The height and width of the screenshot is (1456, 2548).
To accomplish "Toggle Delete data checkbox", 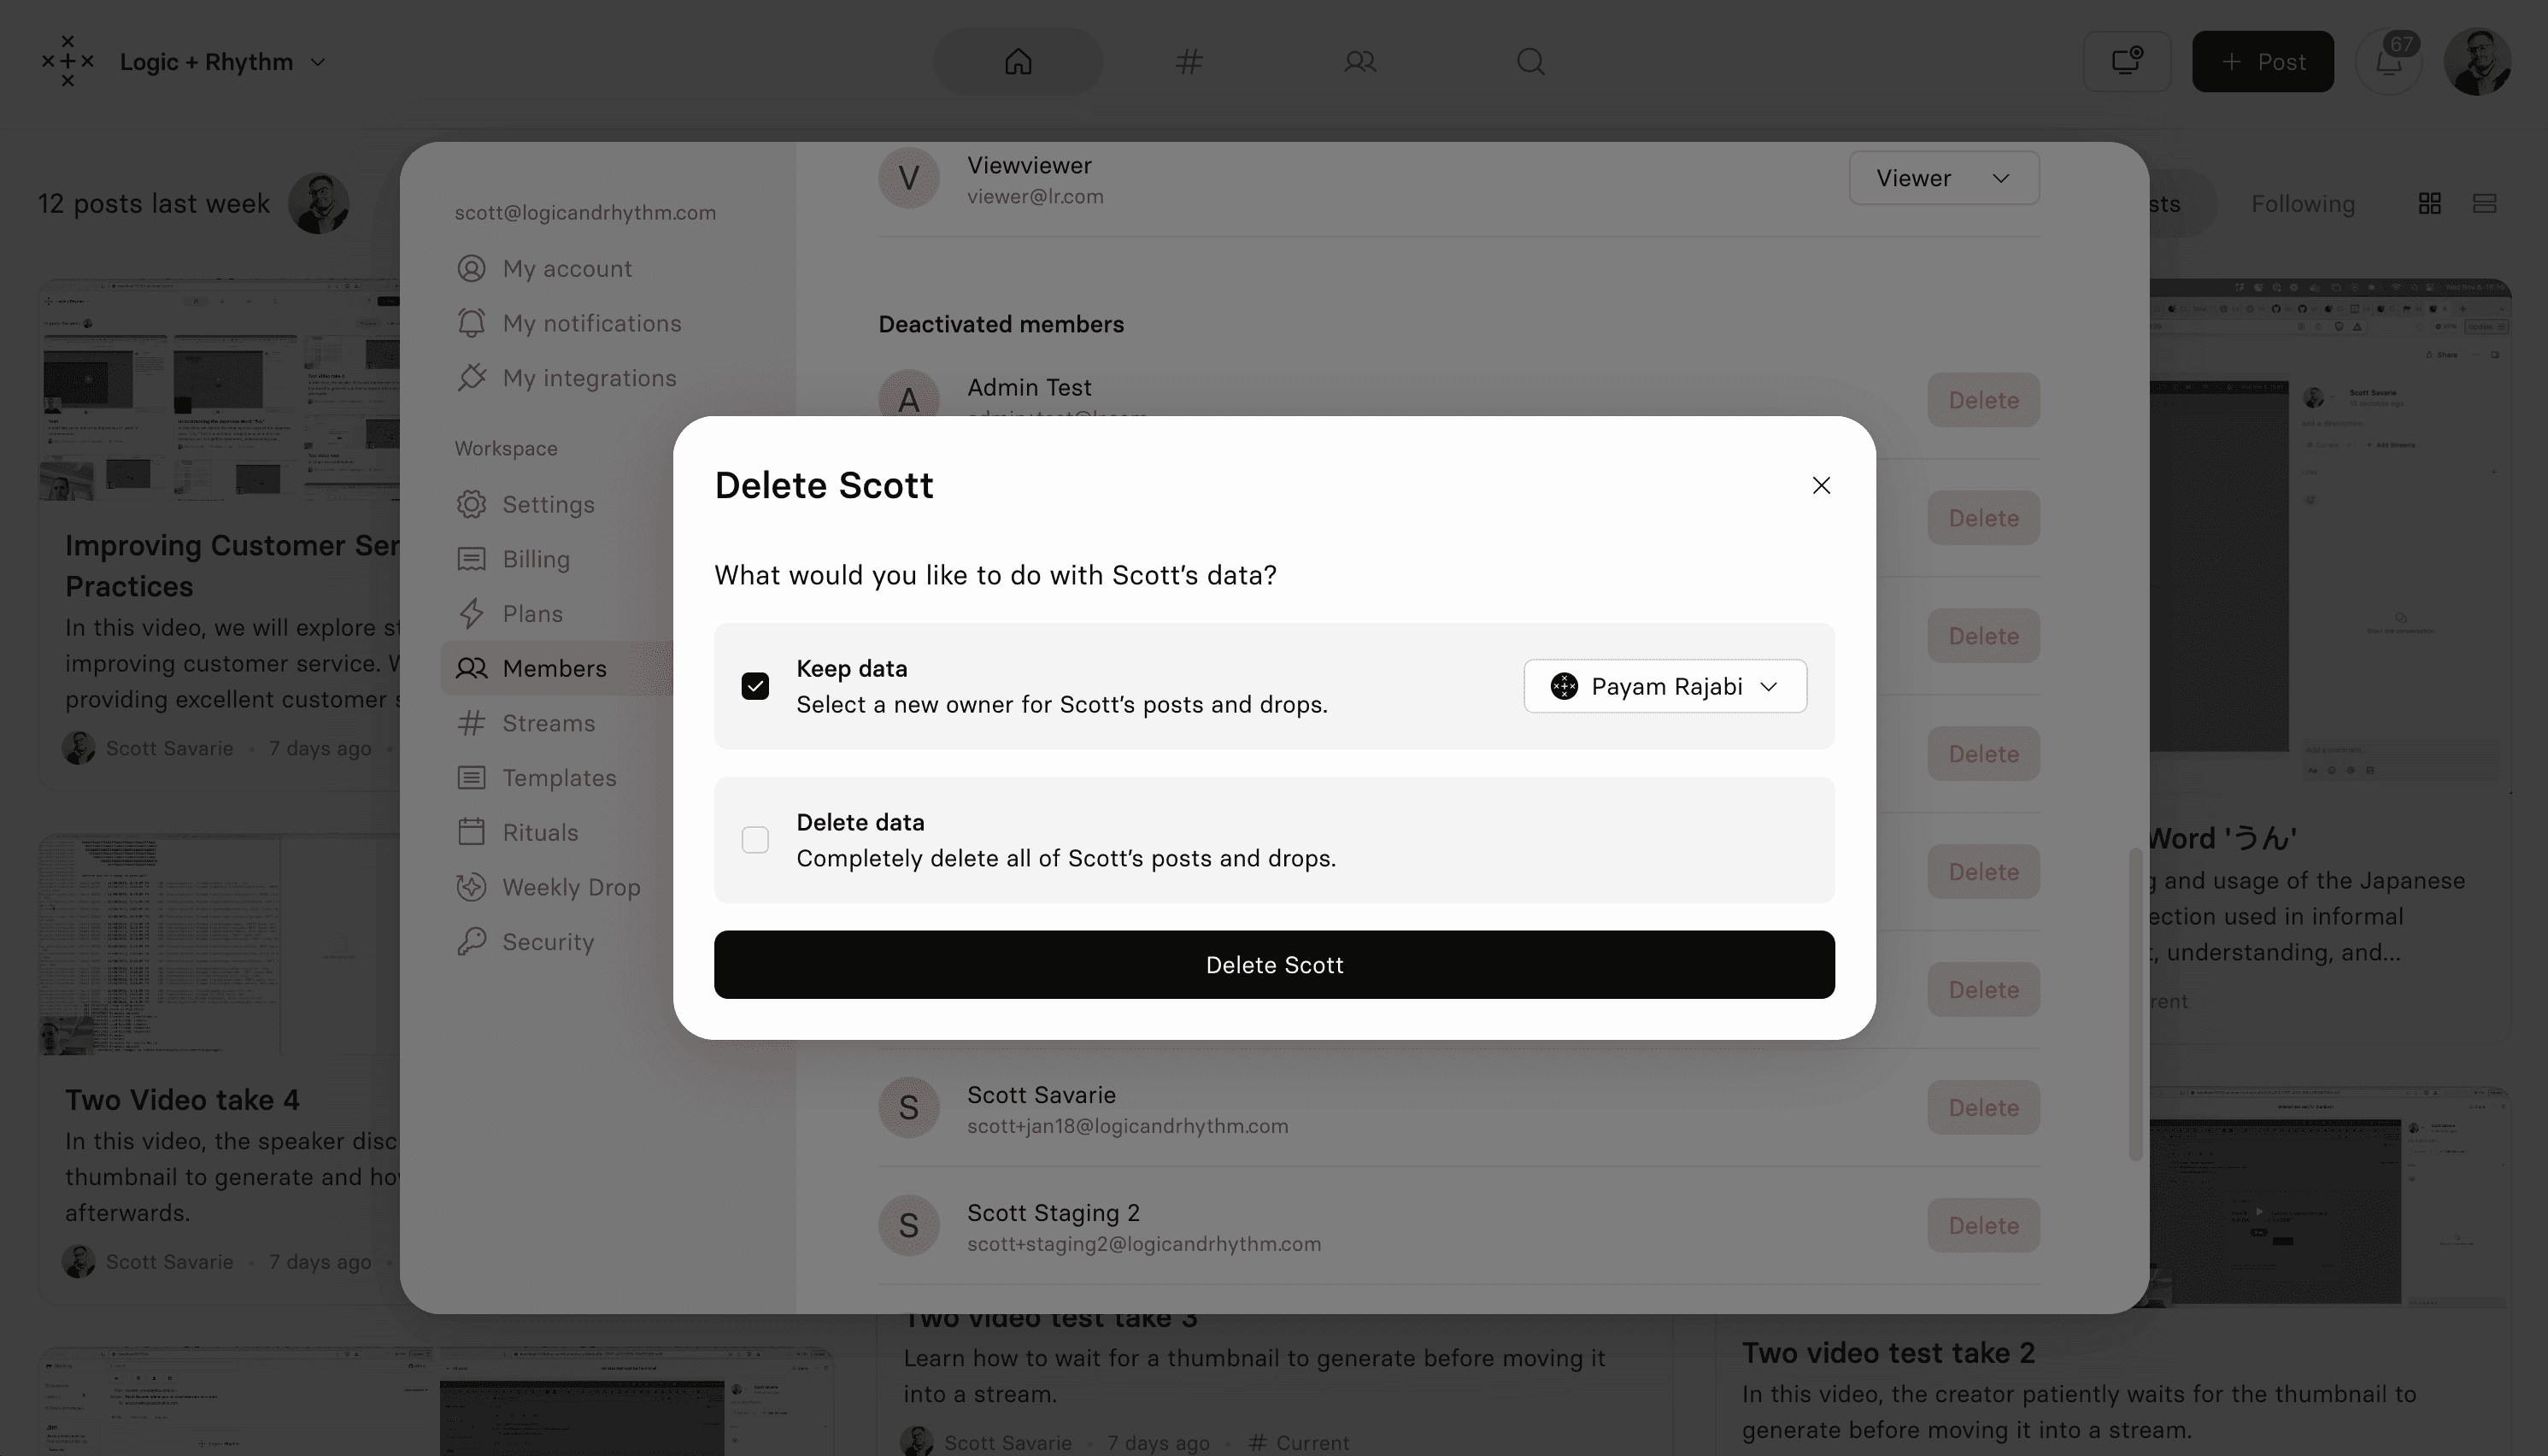I will coord(754,840).
